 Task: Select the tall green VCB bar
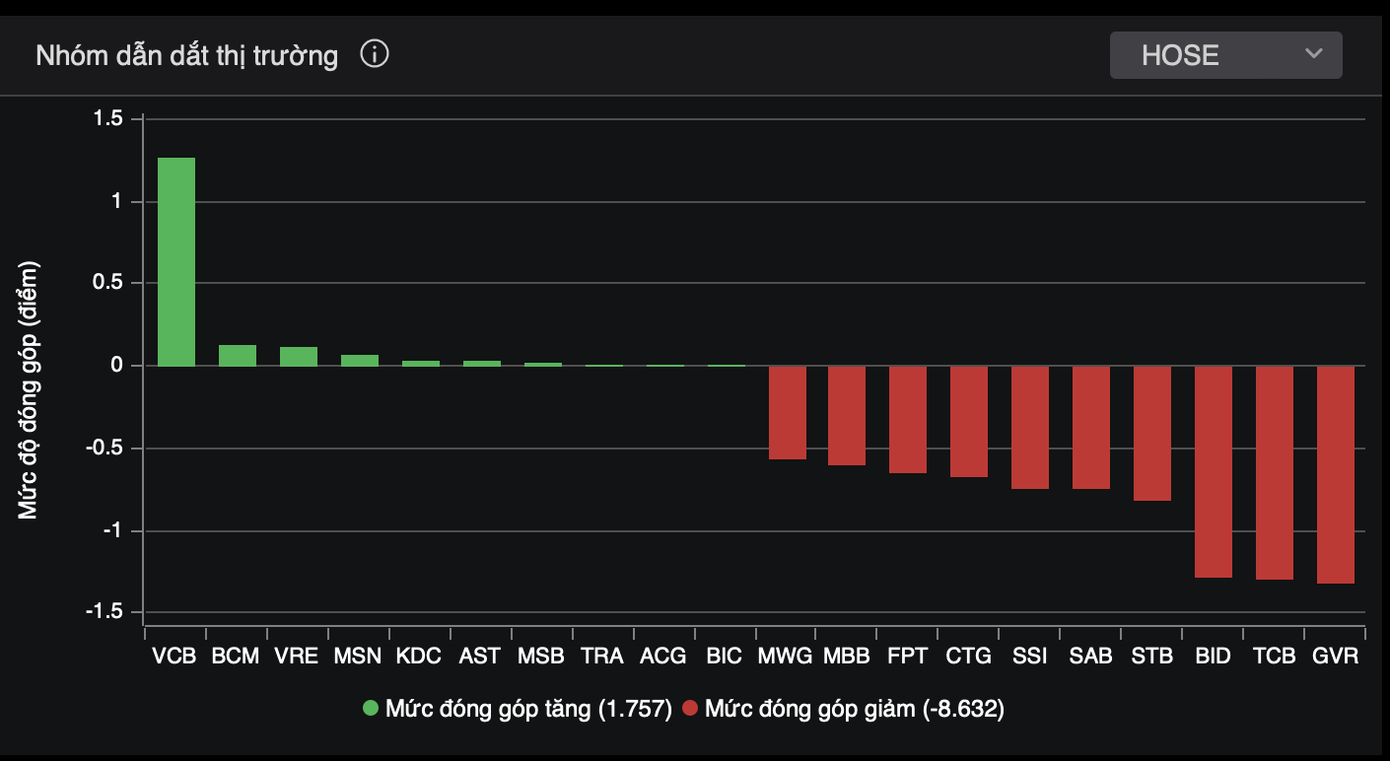pyautogui.click(x=176, y=262)
